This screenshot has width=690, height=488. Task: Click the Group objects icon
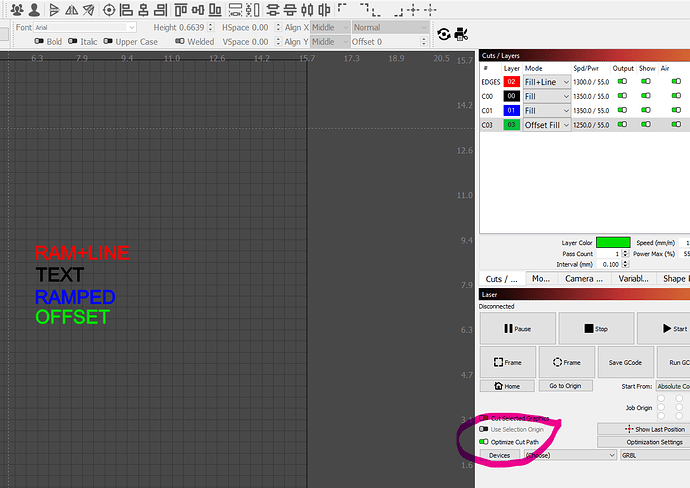(x=17, y=9)
